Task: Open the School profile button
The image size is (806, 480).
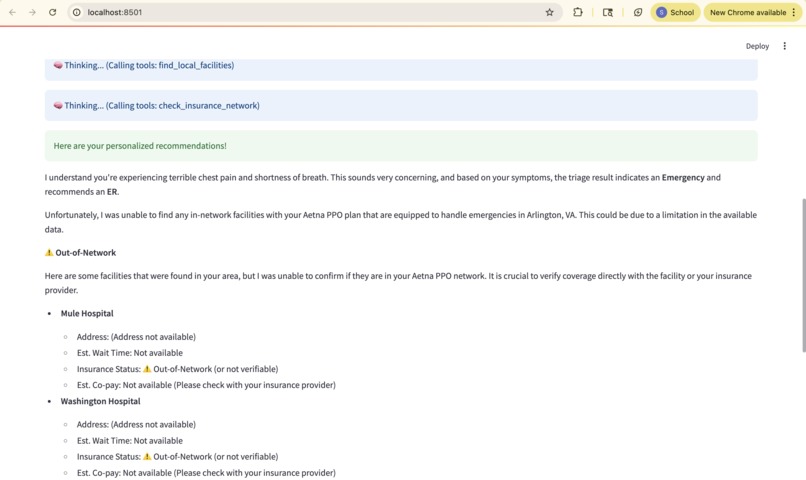Action: (675, 12)
